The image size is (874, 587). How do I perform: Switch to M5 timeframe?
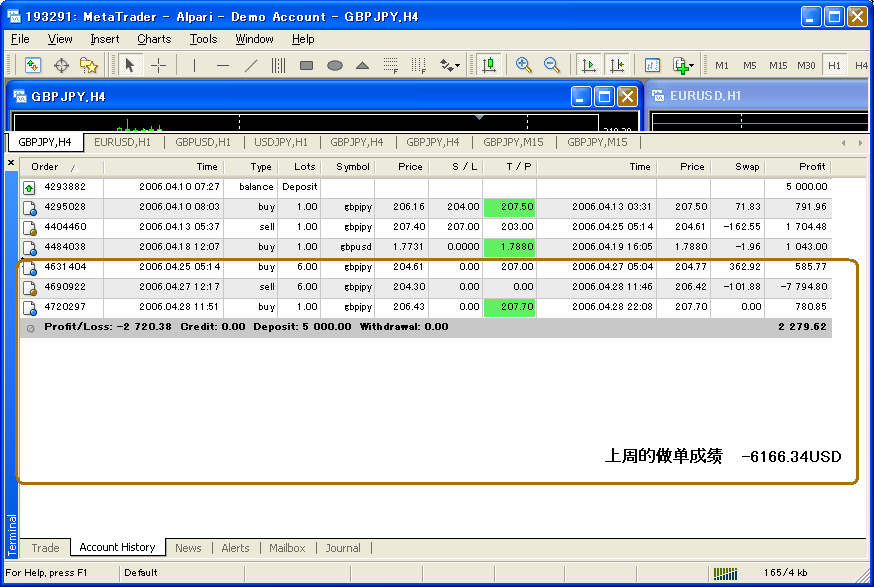click(750, 65)
